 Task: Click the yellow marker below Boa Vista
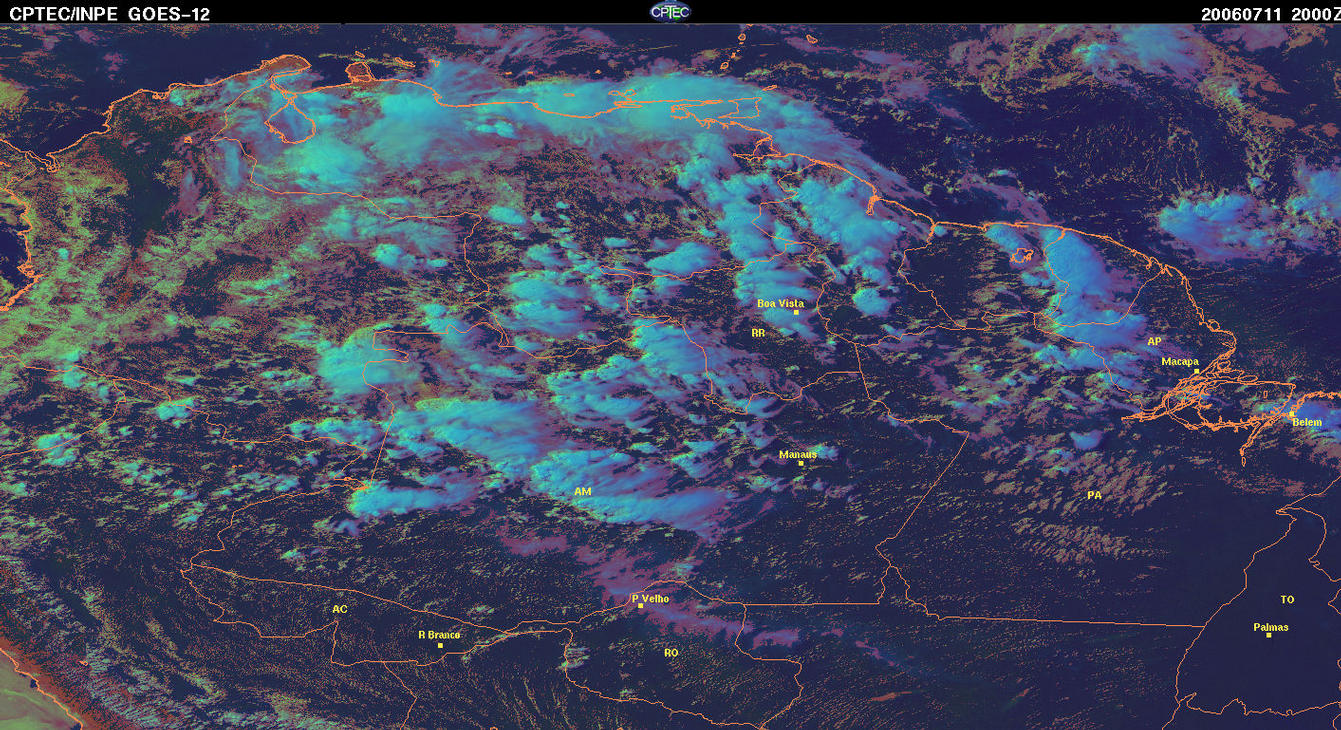[796, 312]
